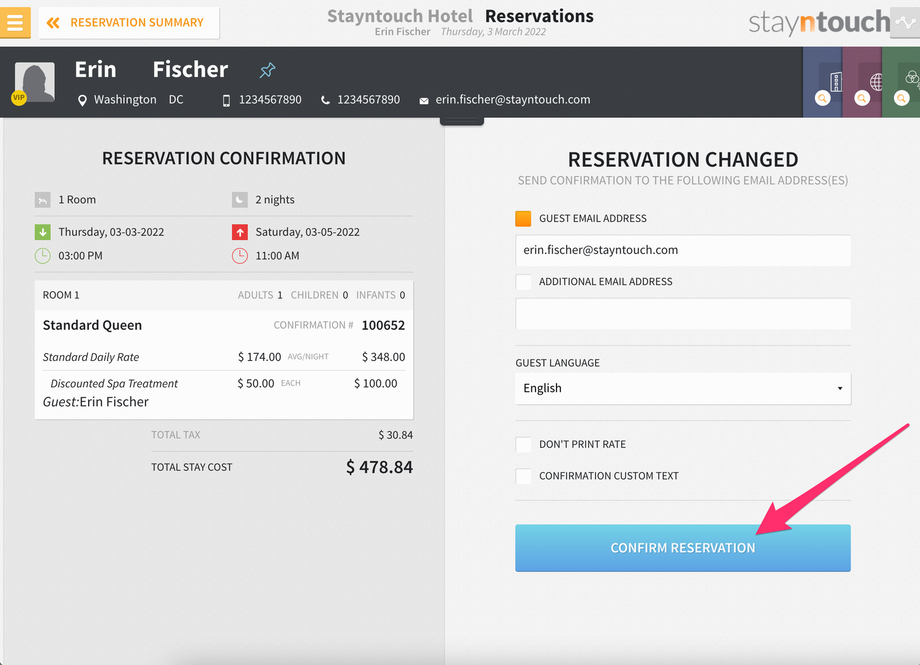
Task: Click the guest email address field
Action: point(683,251)
